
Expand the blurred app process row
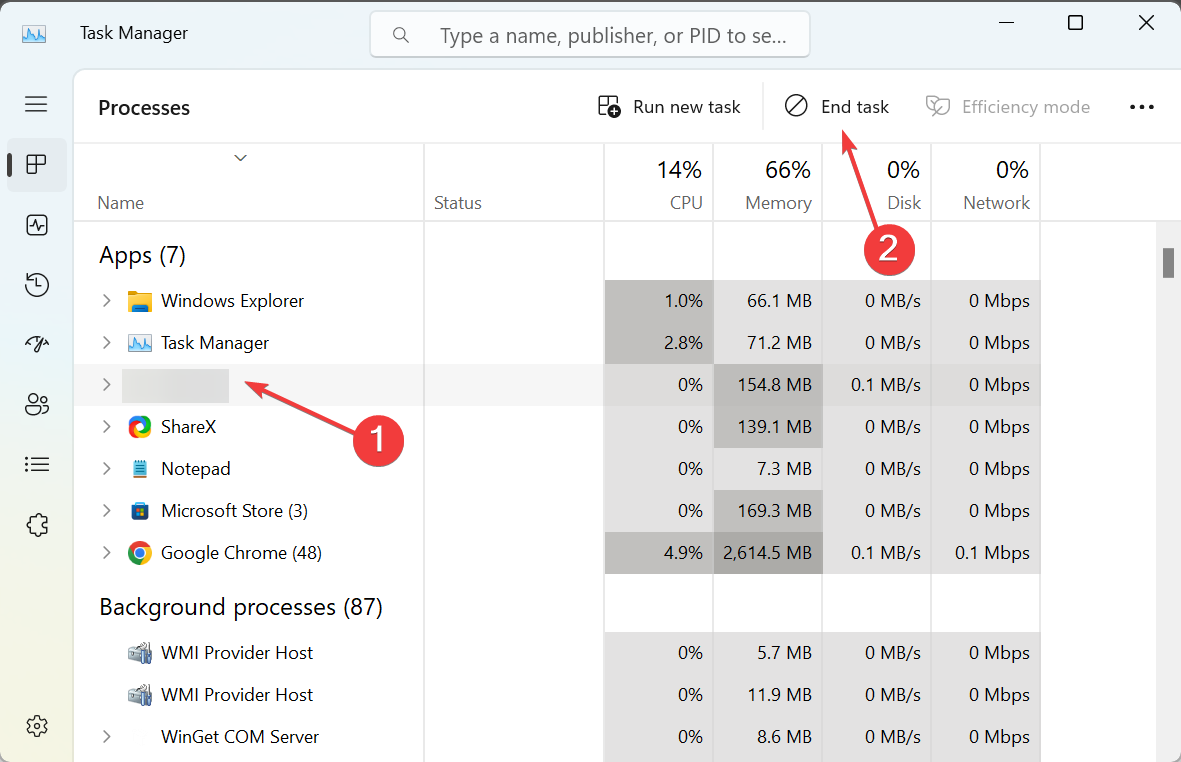[x=106, y=385]
